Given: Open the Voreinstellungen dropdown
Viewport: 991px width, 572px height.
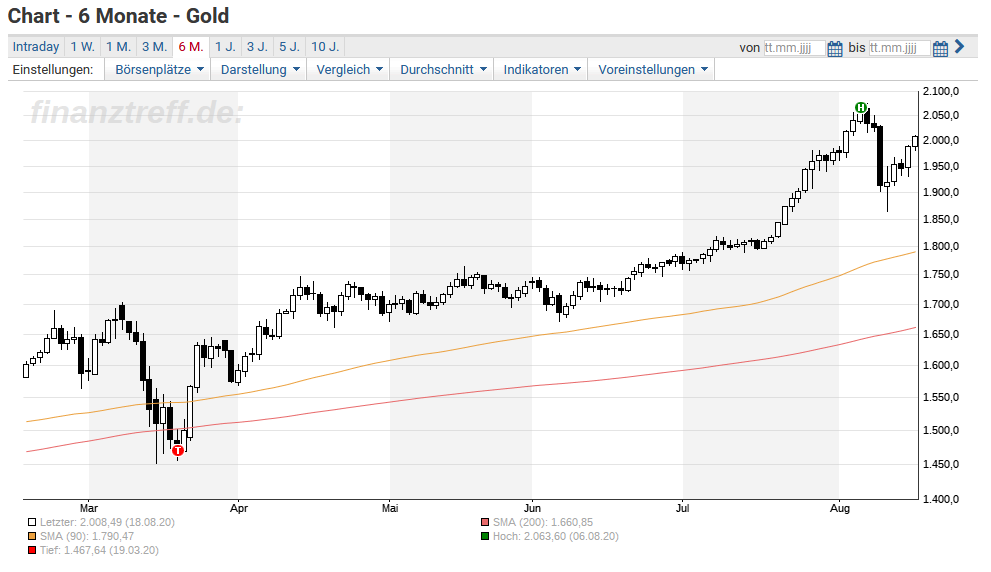Looking at the screenshot, I should click(652, 70).
